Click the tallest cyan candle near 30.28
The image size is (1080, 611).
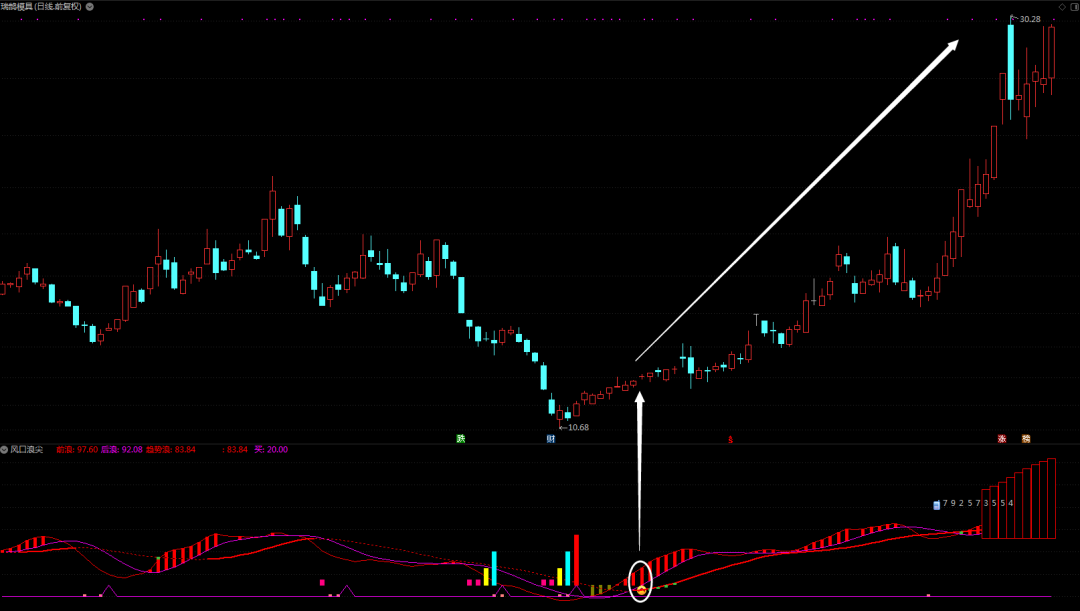[x=1010, y=62]
